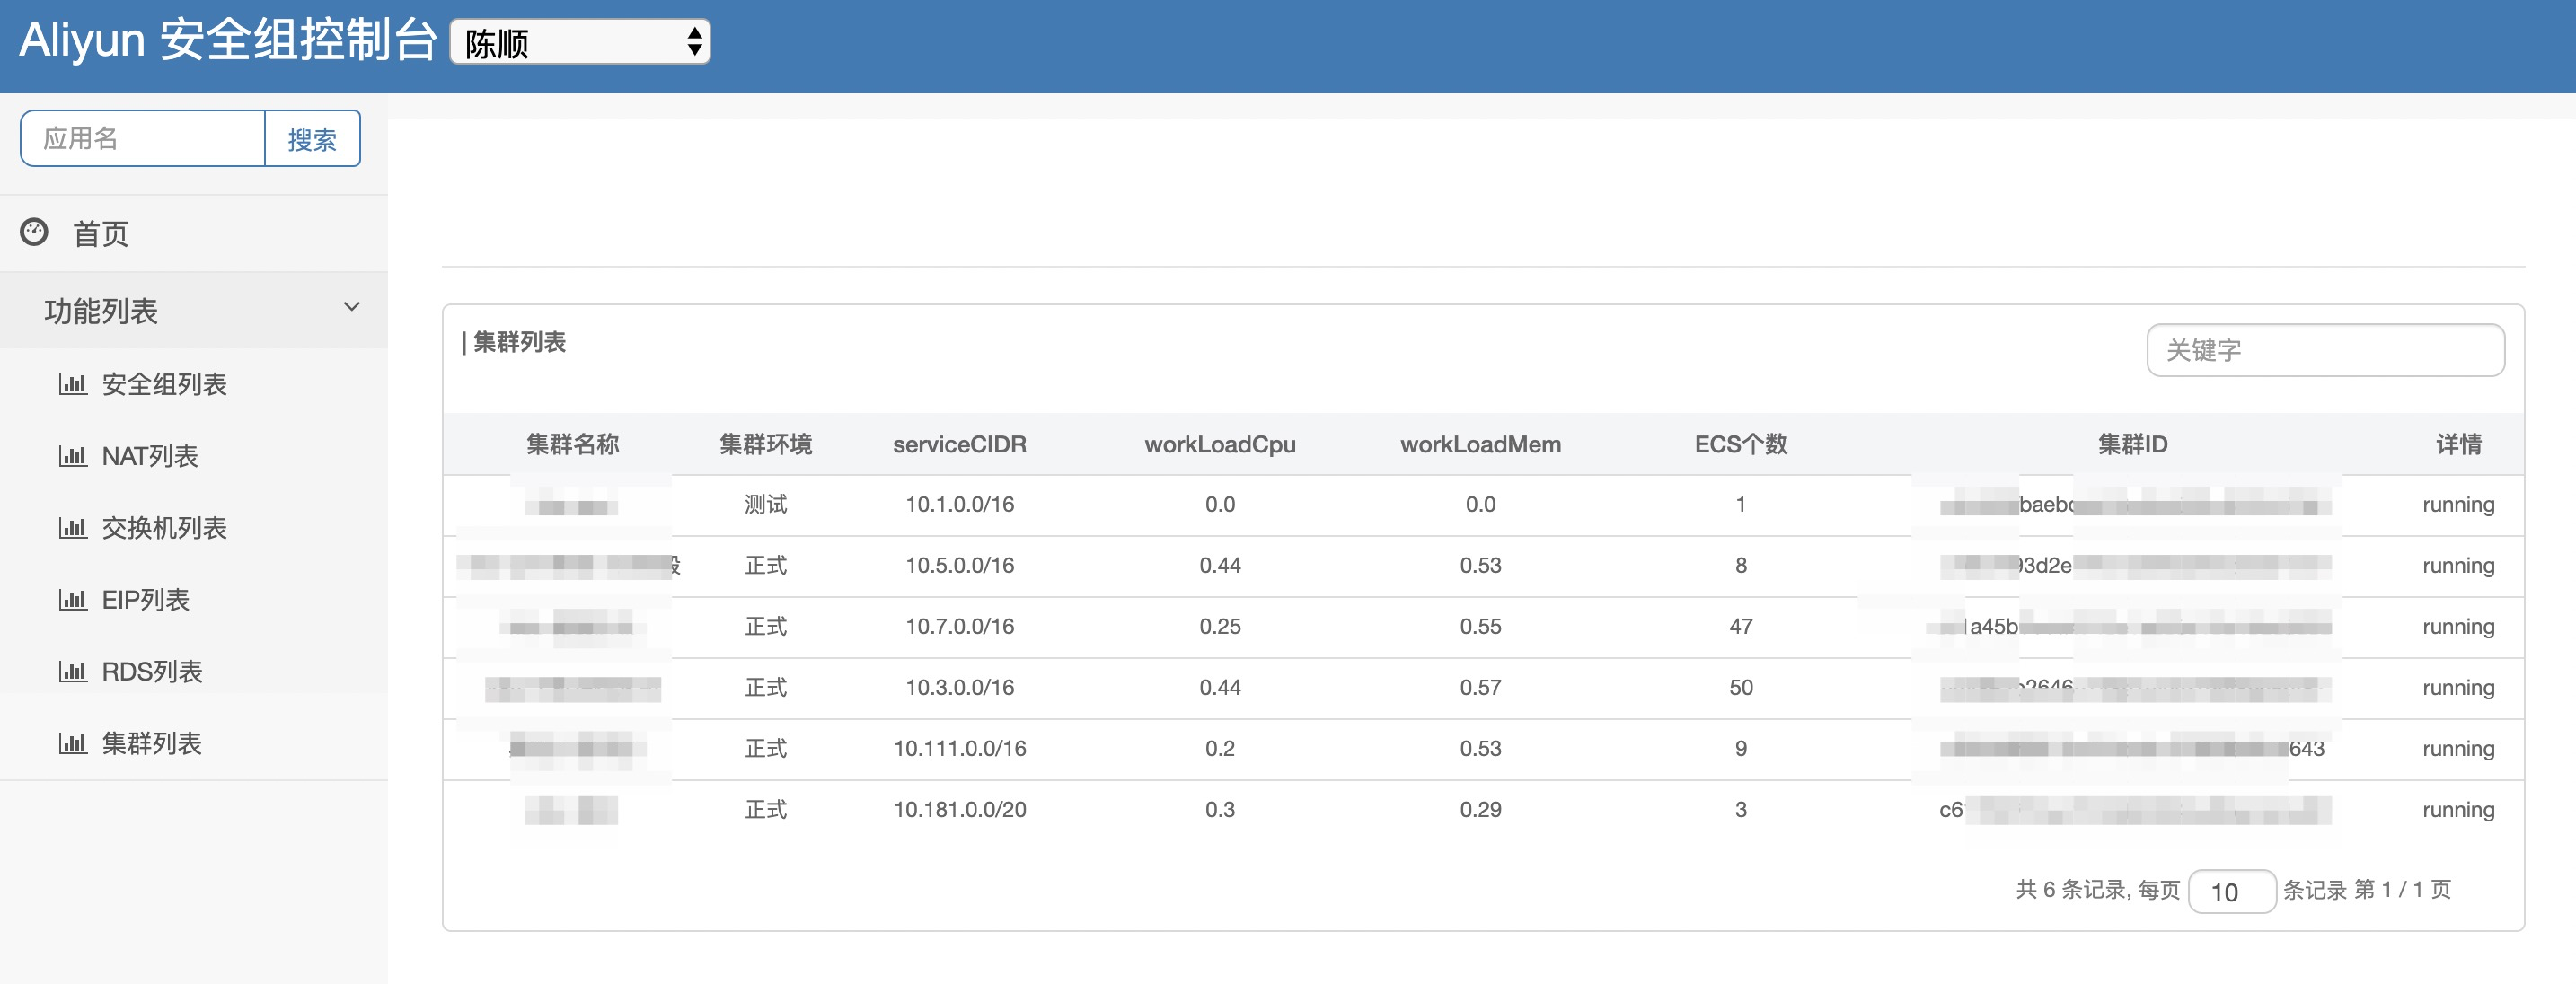
Task: Click the 集群名称 column header
Action: click(x=573, y=444)
